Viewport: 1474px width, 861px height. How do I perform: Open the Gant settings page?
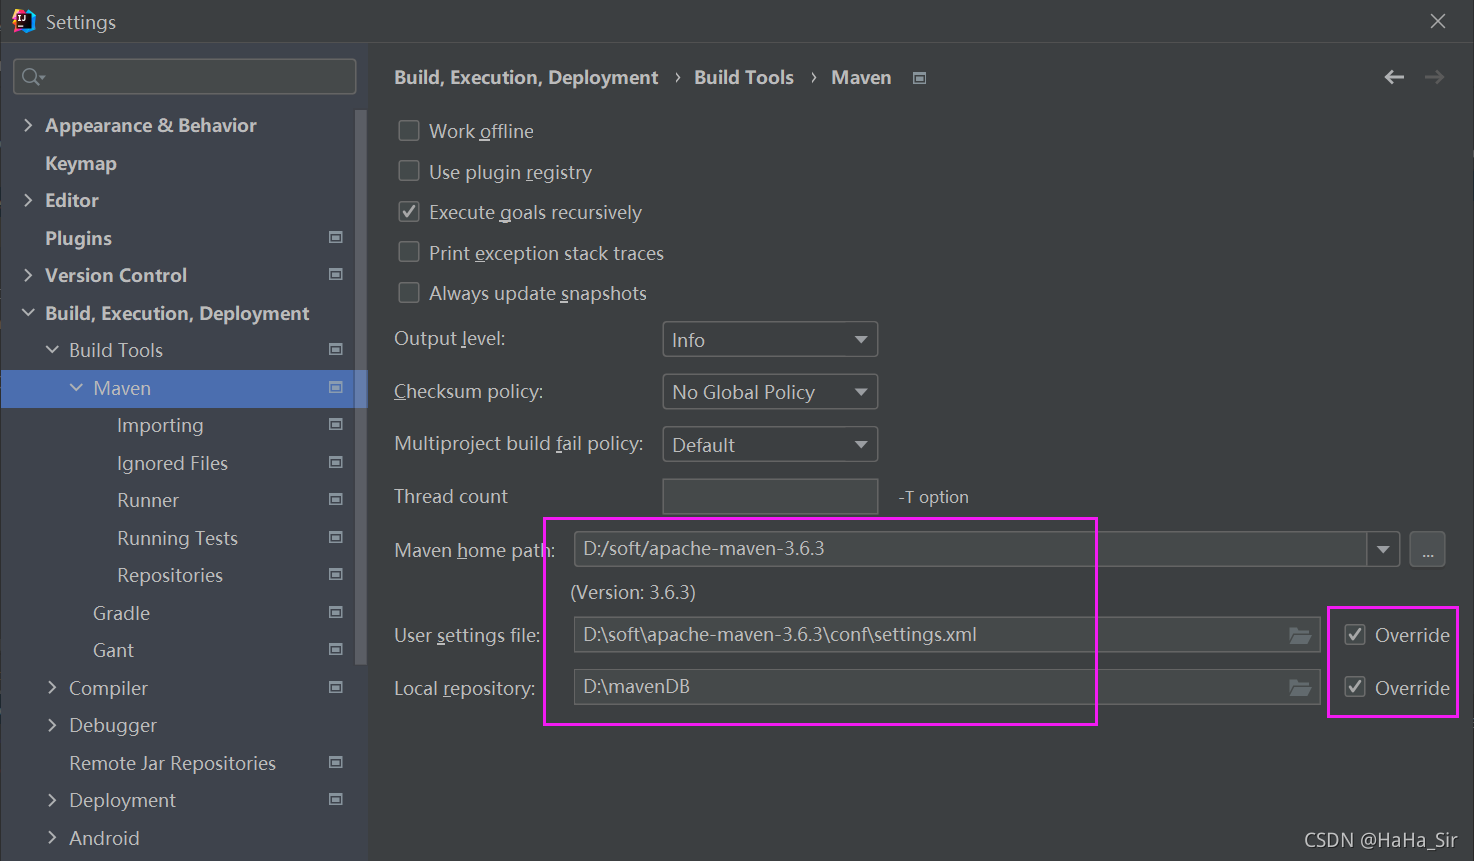click(113, 650)
